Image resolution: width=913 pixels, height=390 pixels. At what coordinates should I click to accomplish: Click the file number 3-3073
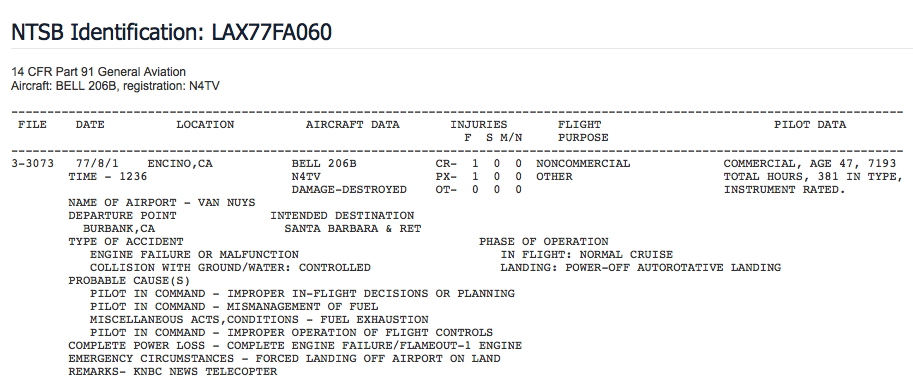click(33, 164)
